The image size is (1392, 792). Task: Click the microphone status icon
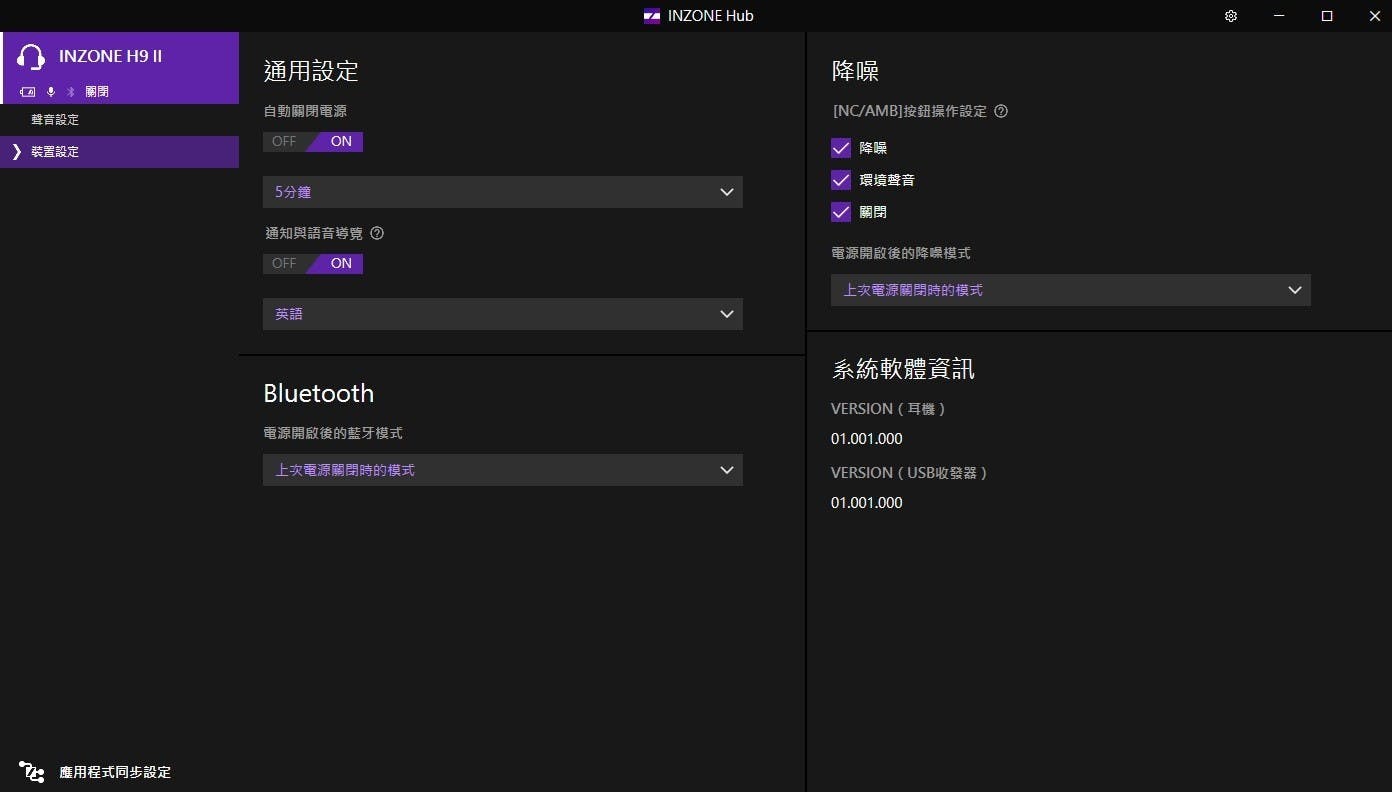(51, 92)
